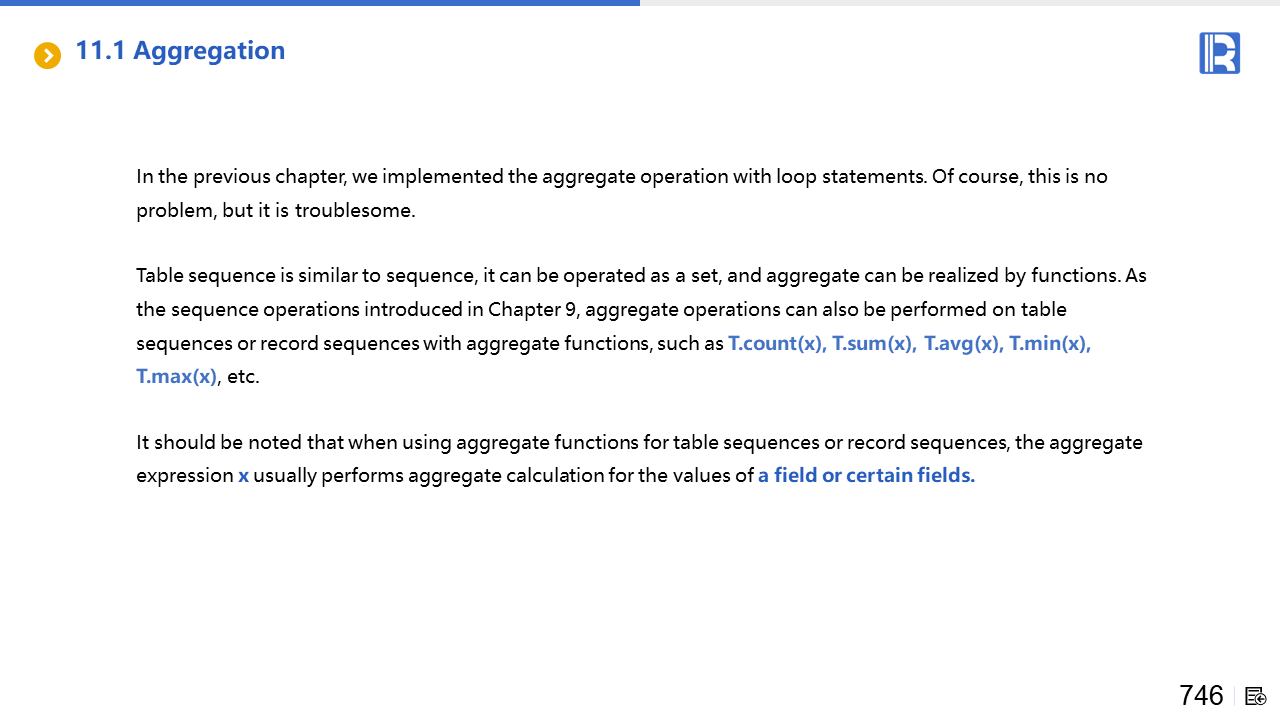Click the blue x after the word expression
The height and width of the screenshot is (720, 1280).
(243, 476)
